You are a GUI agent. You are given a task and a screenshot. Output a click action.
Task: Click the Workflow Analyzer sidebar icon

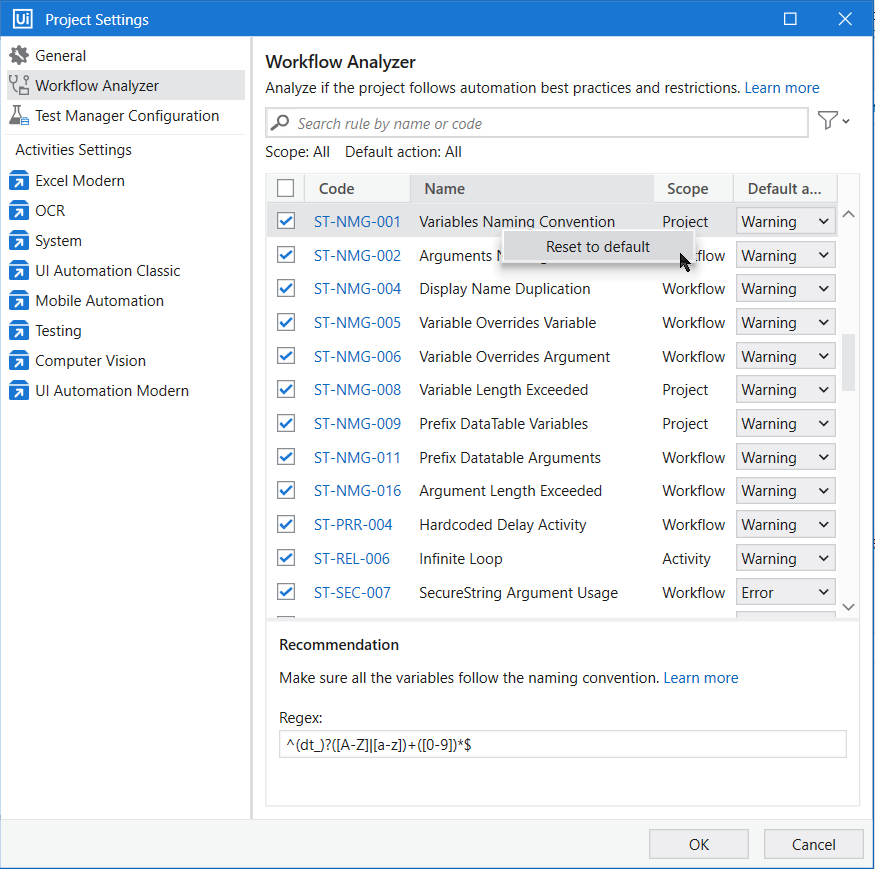pos(19,86)
